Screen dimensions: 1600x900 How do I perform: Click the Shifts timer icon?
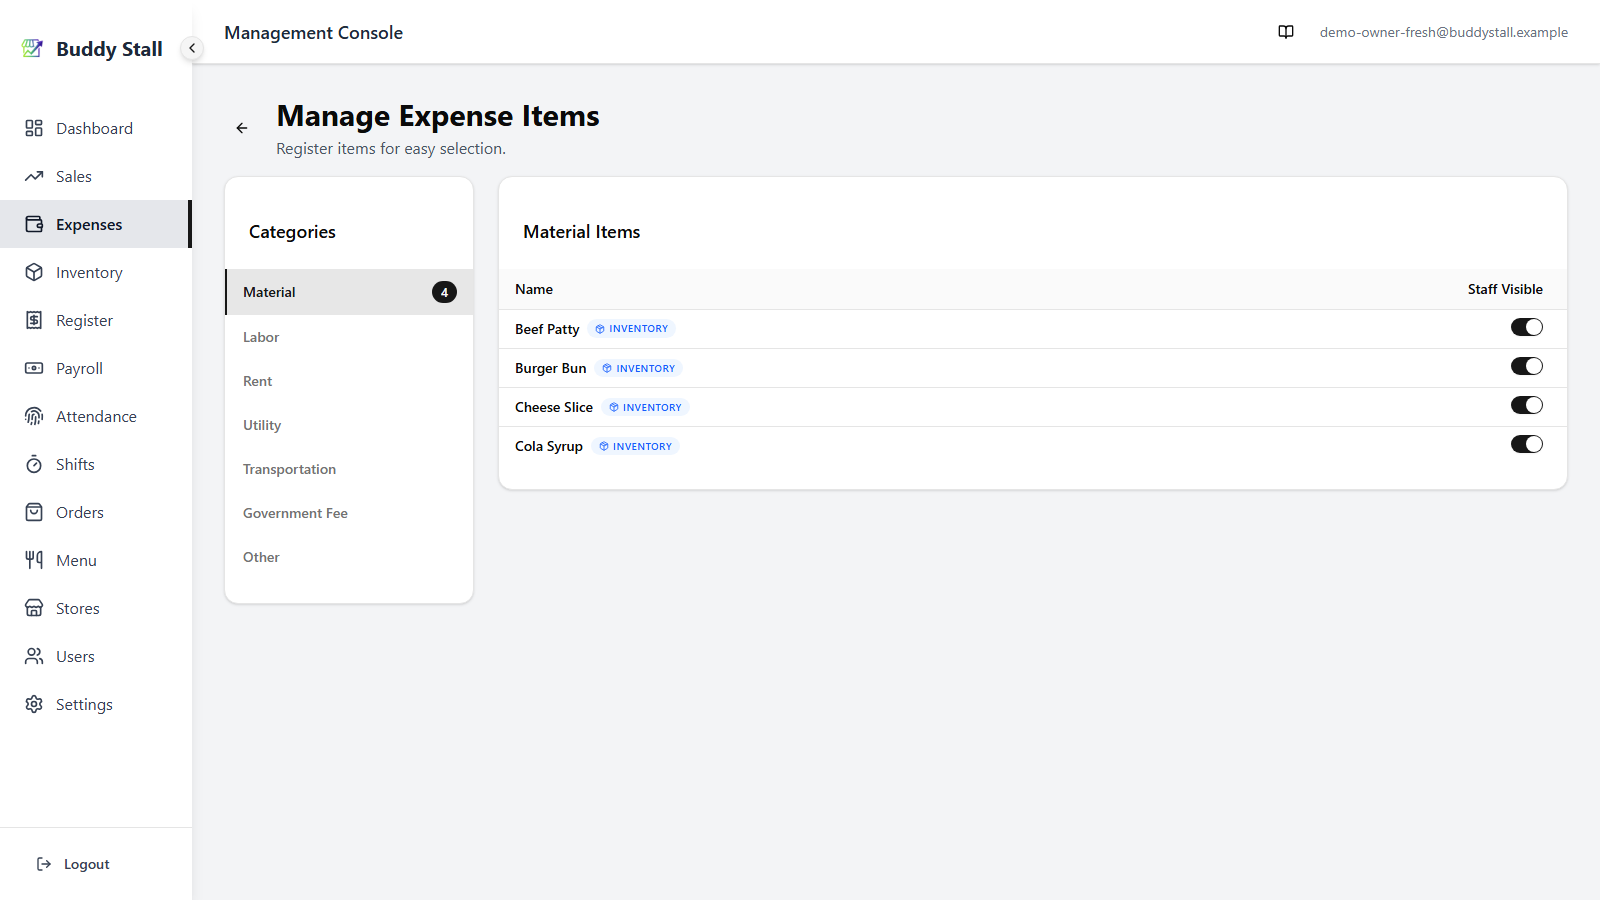point(34,464)
